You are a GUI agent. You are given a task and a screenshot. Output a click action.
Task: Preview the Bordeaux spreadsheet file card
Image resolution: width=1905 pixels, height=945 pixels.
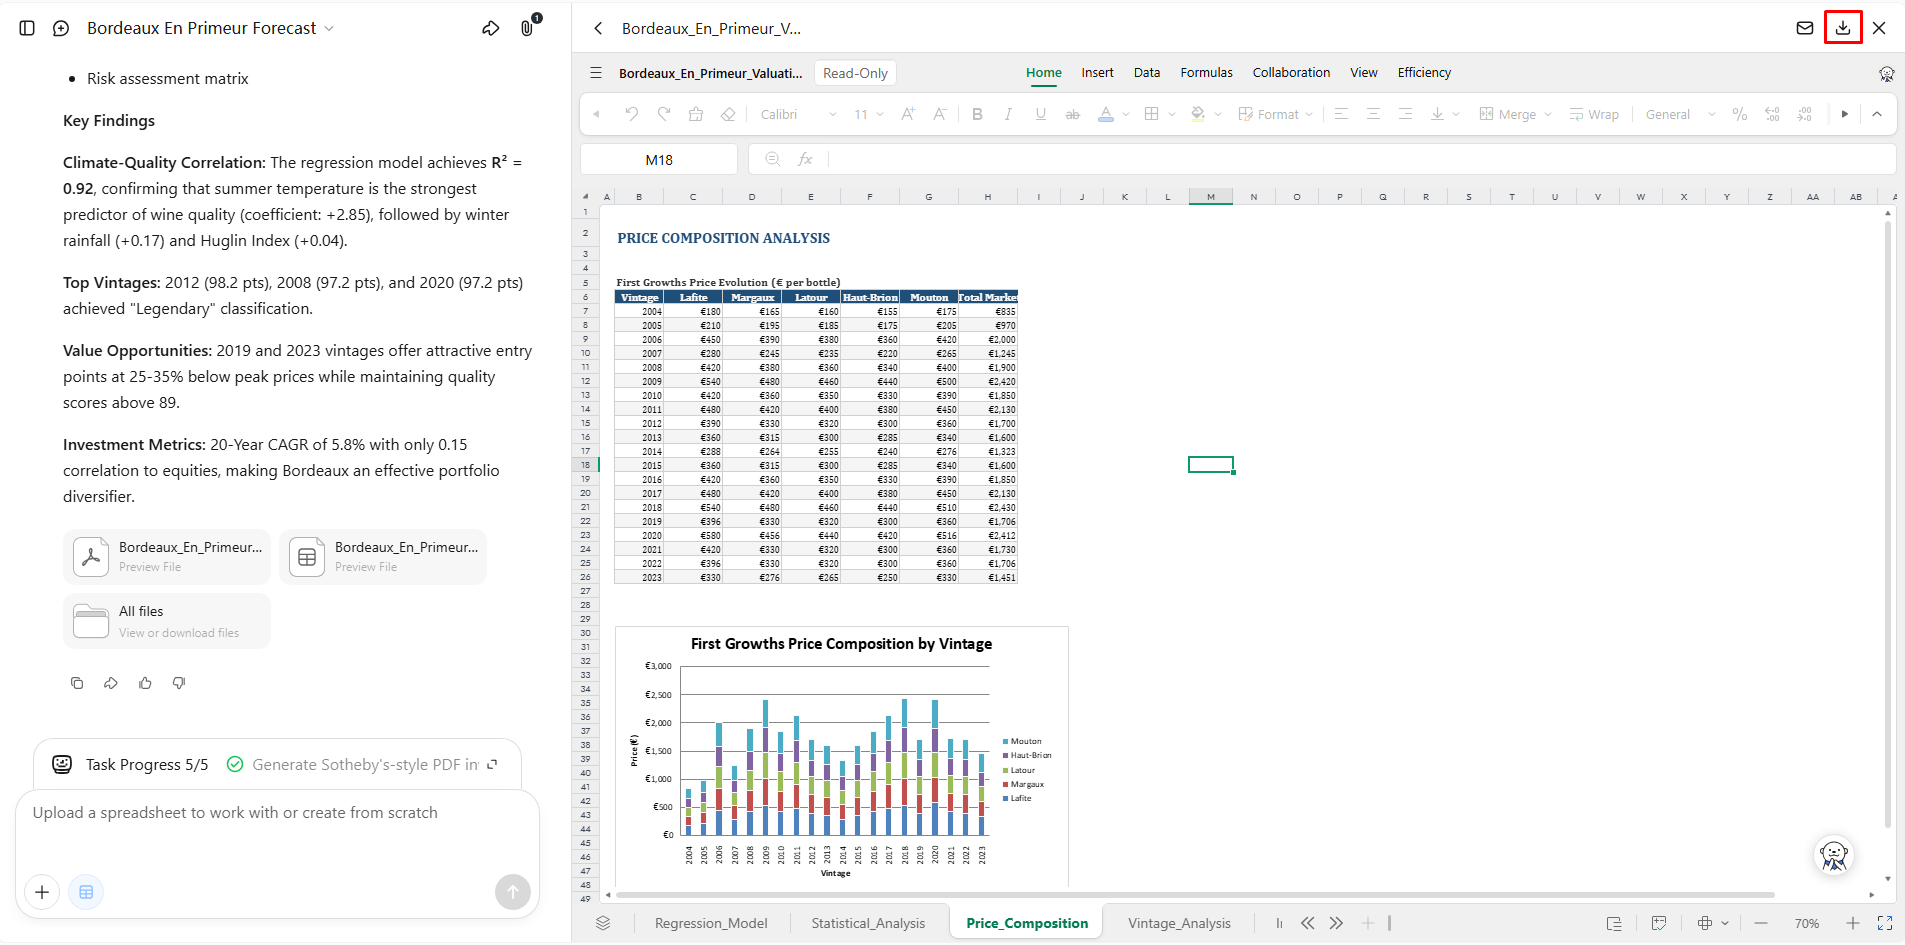383,557
